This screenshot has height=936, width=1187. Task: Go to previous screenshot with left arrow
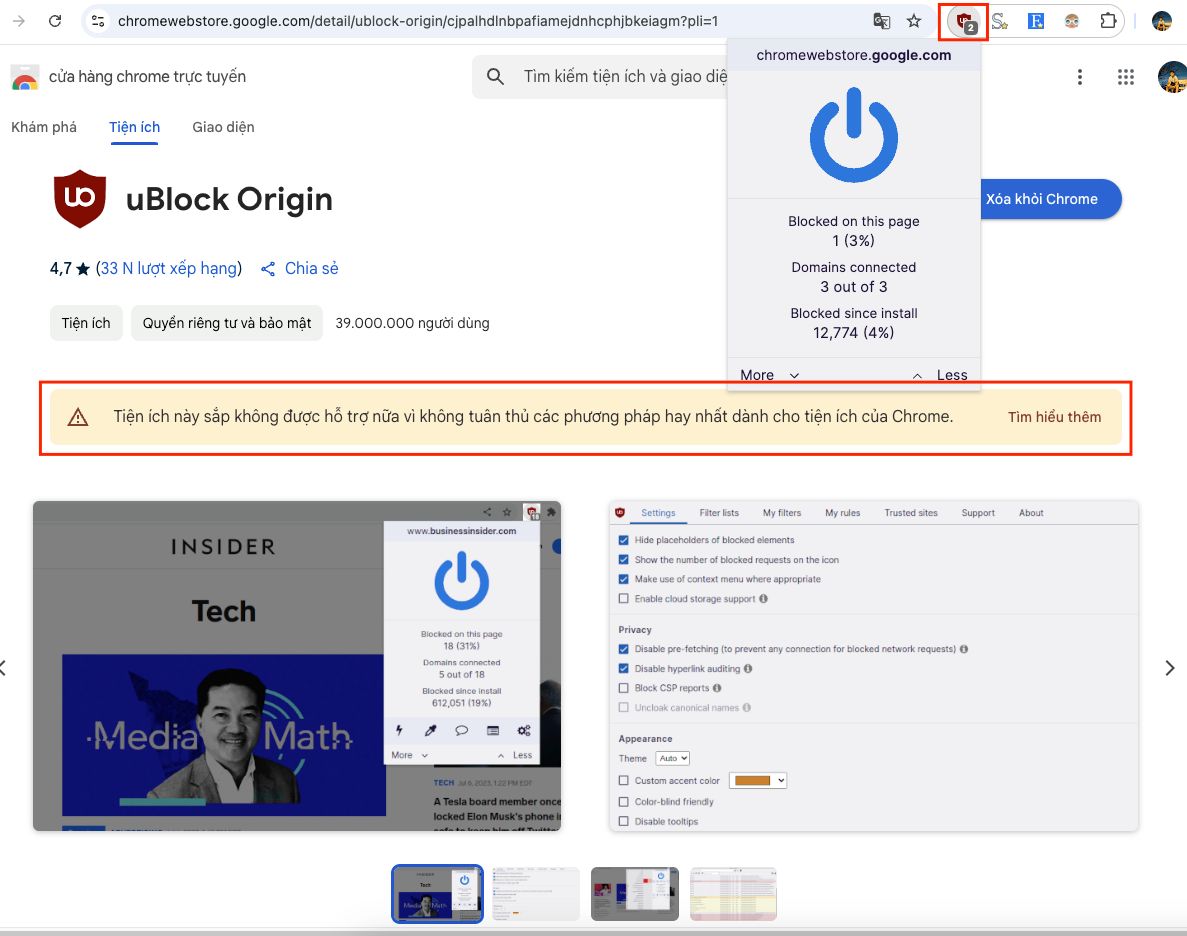click(3, 667)
